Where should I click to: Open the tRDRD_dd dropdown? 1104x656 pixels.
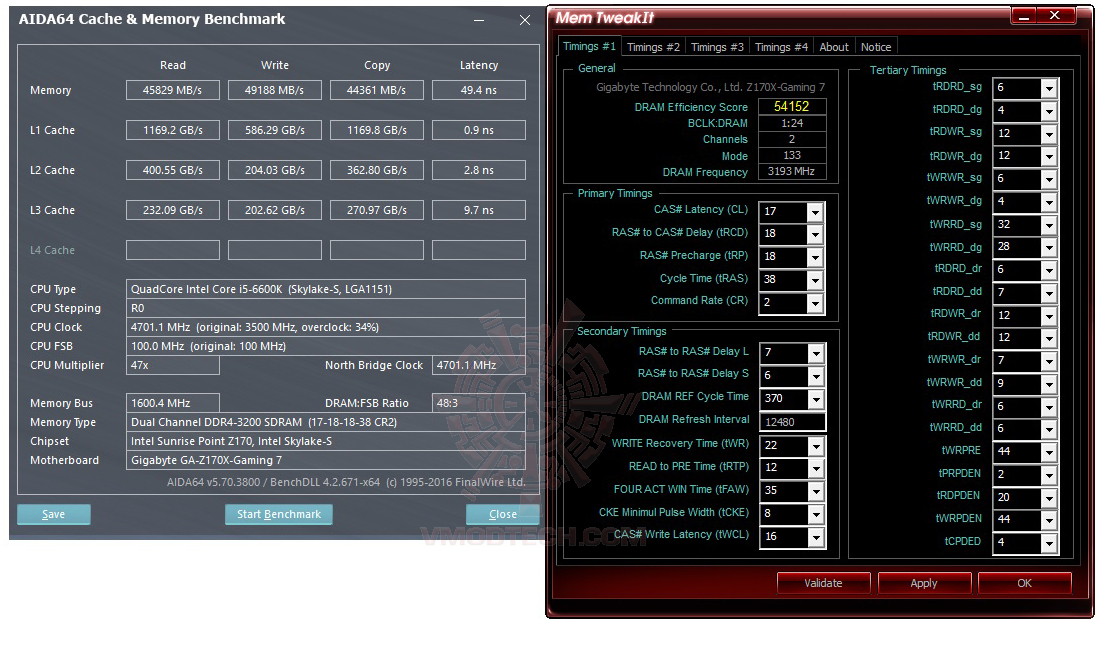(1049, 293)
